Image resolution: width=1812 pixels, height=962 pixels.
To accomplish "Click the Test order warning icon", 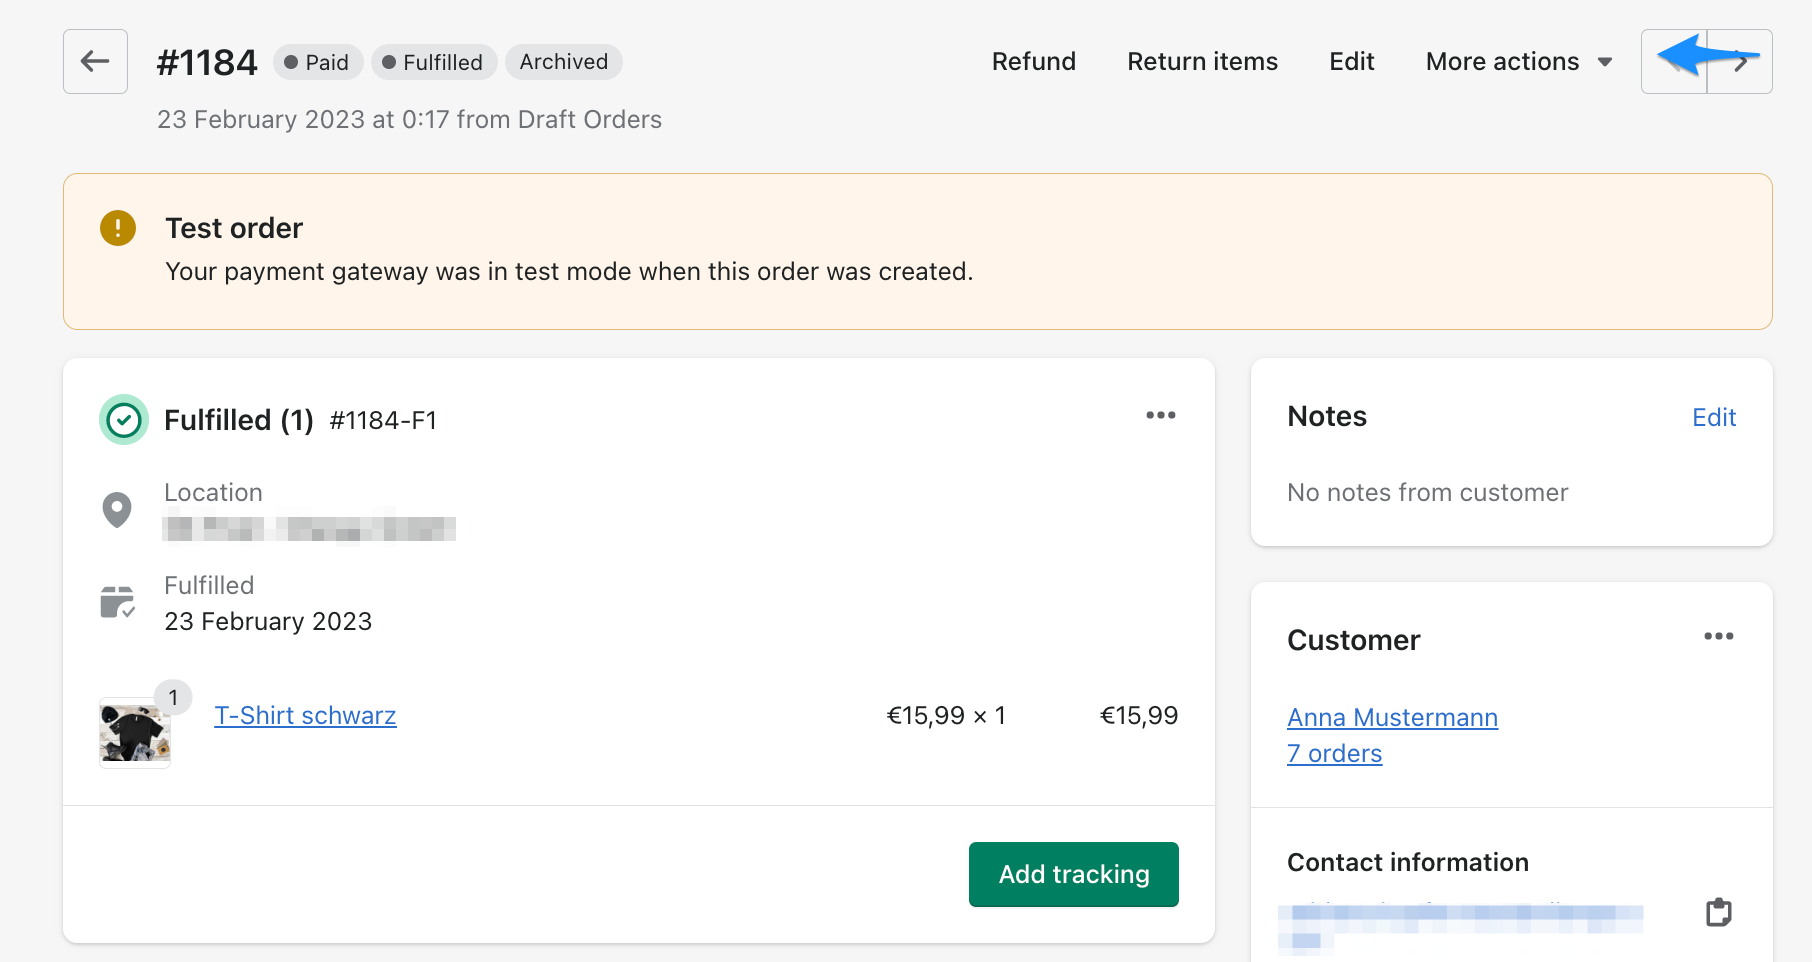I will pos(118,228).
